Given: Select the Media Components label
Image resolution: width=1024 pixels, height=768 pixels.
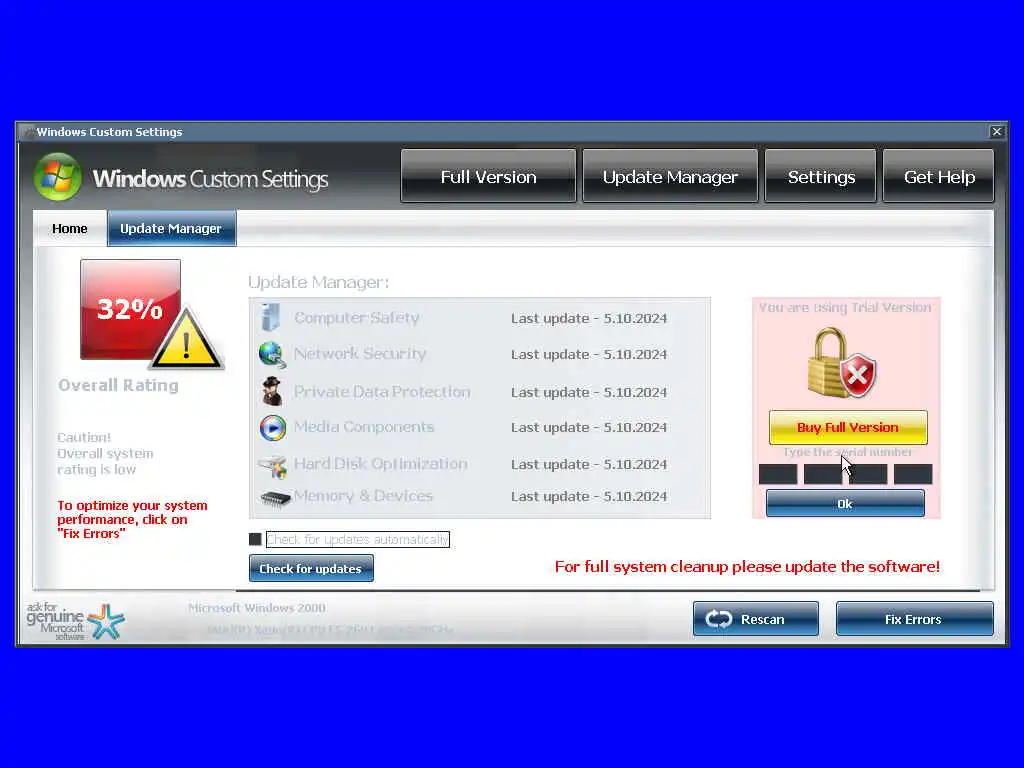Looking at the screenshot, I should [x=364, y=426].
